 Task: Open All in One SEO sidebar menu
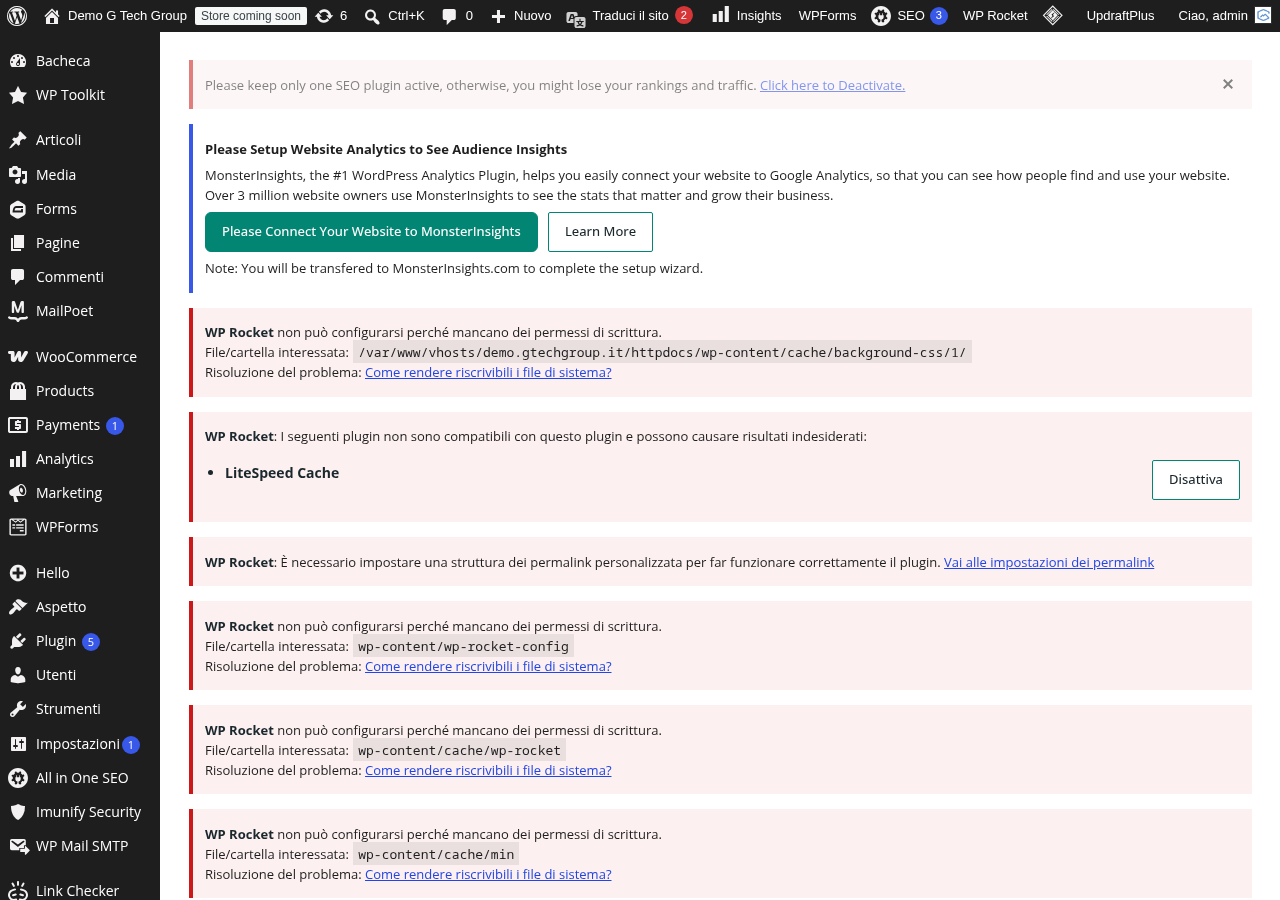coord(80,778)
